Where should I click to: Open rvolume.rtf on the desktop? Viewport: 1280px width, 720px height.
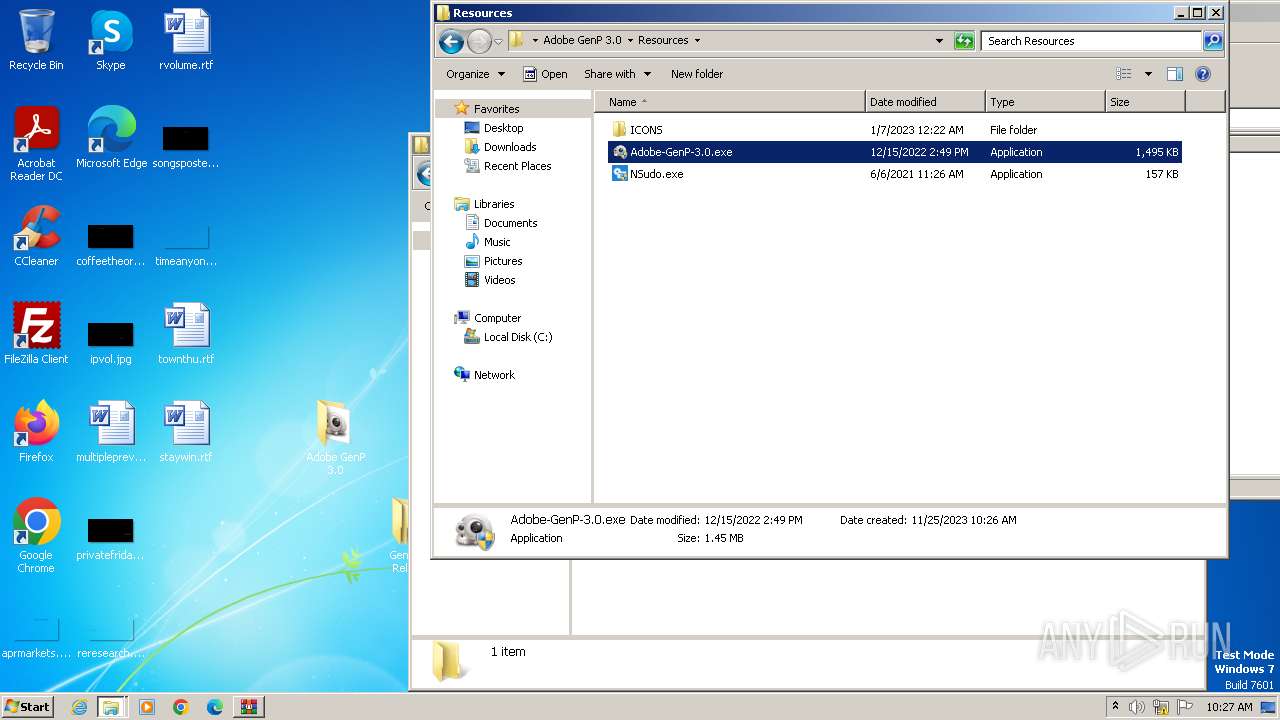[186, 40]
